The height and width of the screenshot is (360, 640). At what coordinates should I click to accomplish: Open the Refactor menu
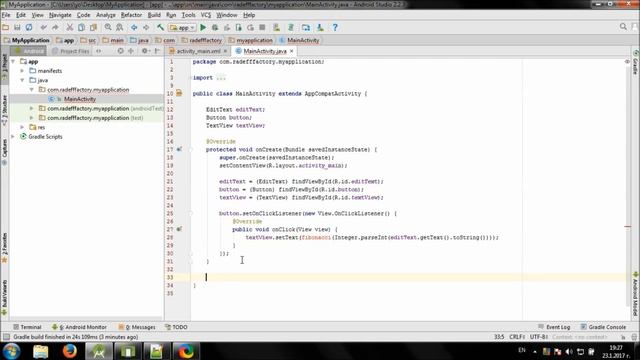click(x=131, y=15)
